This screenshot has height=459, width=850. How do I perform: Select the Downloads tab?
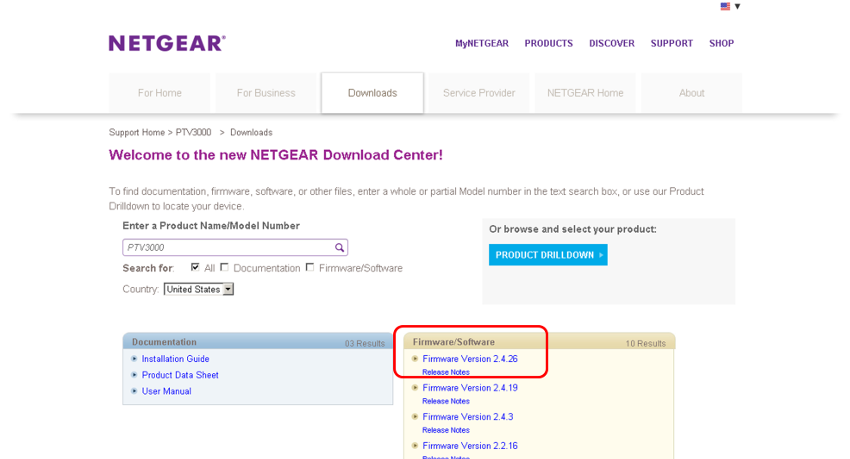372,93
